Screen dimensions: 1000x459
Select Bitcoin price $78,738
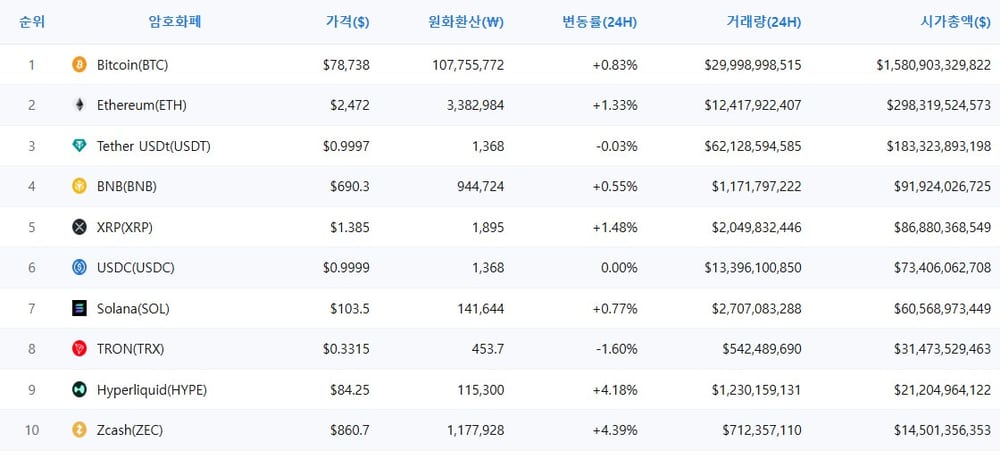point(346,65)
